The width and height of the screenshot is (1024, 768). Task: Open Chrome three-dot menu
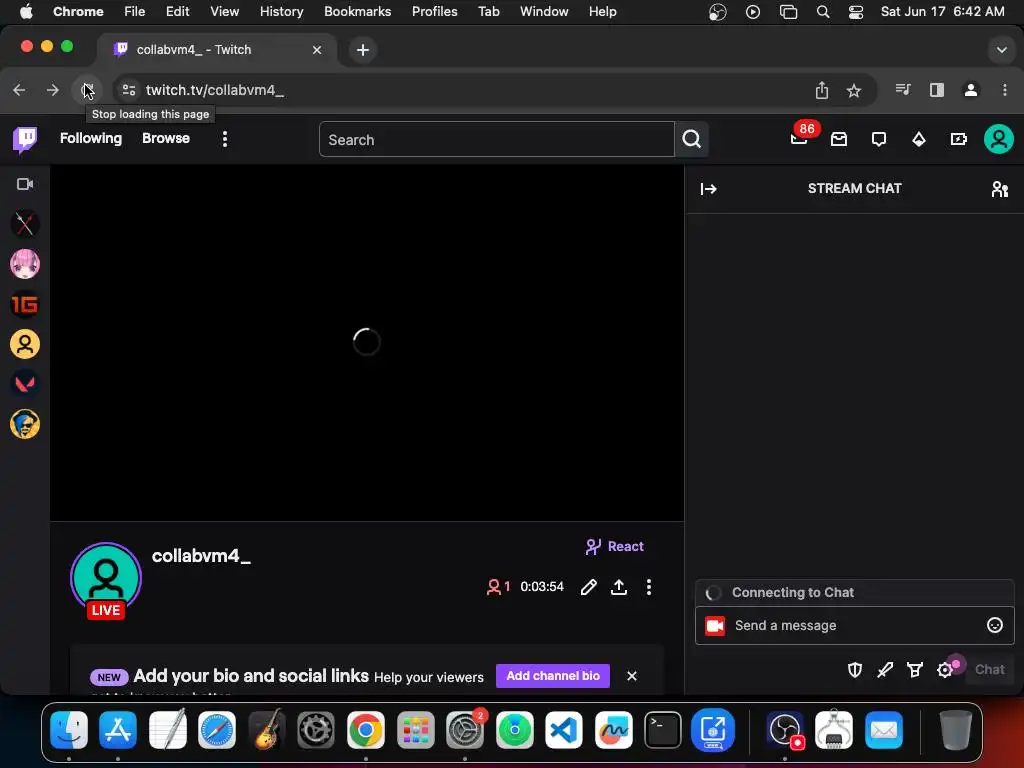click(x=1004, y=90)
